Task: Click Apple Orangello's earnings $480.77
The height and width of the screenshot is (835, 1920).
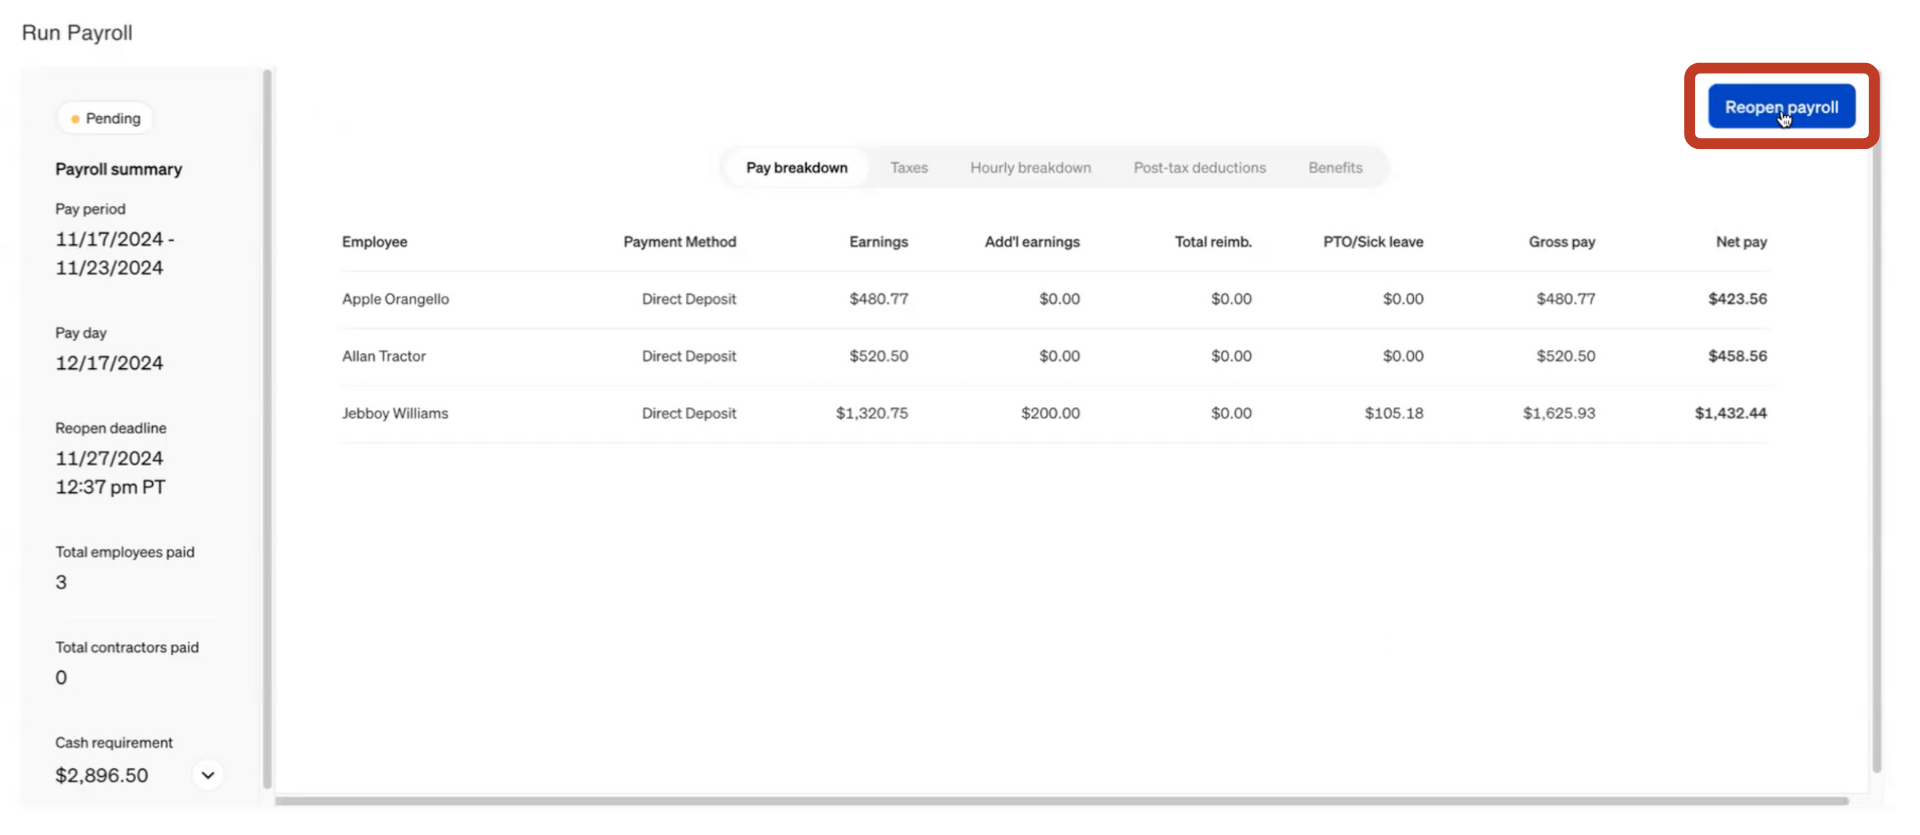Action: pyautogui.click(x=878, y=298)
